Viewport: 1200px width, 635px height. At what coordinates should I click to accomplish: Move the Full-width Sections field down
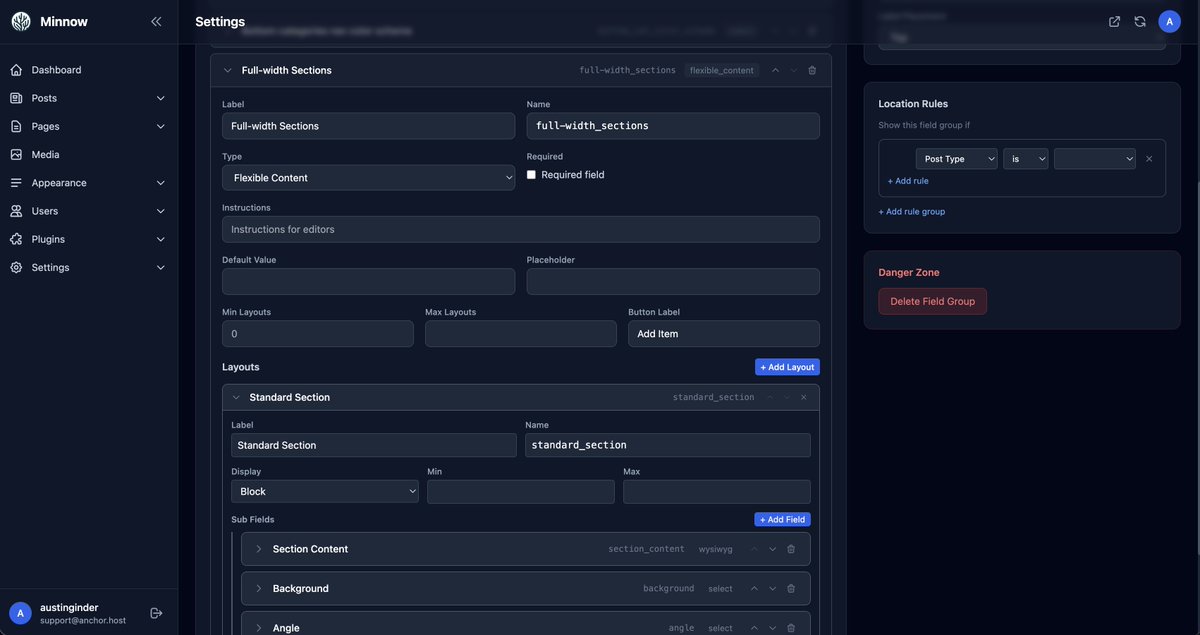tap(794, 70)
